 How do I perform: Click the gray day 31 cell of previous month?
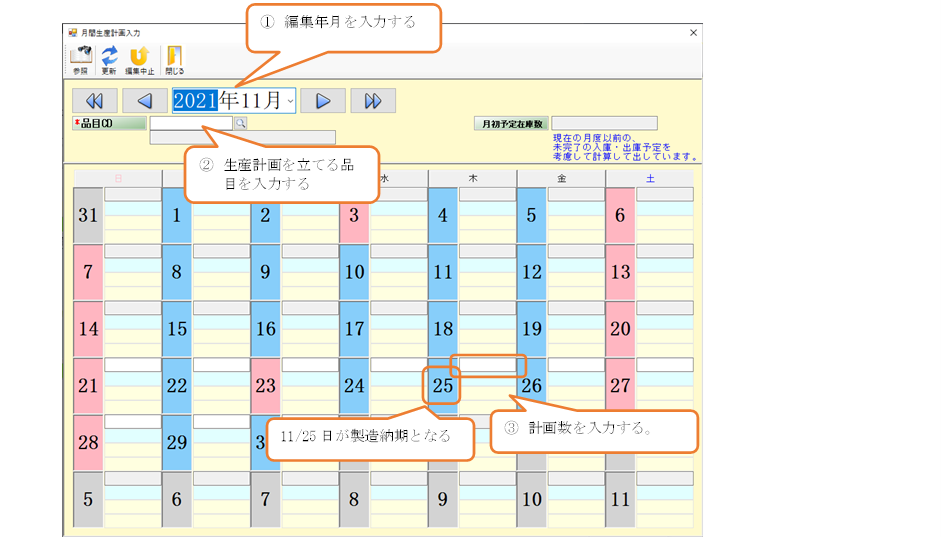click(x=88, y=216)
